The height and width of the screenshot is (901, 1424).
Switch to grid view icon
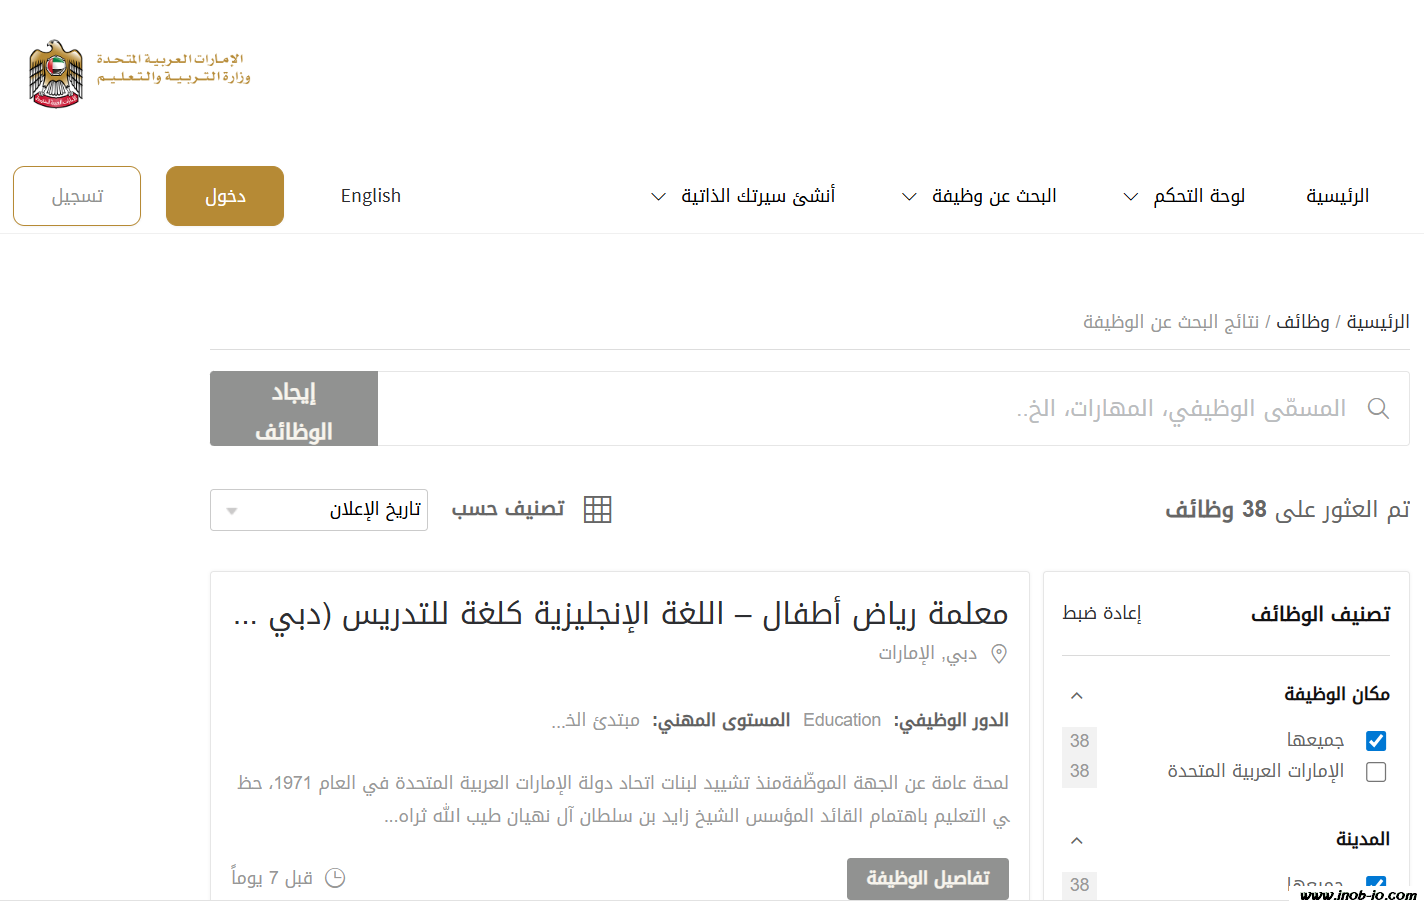pyautogui.click(x=597, y=510)
